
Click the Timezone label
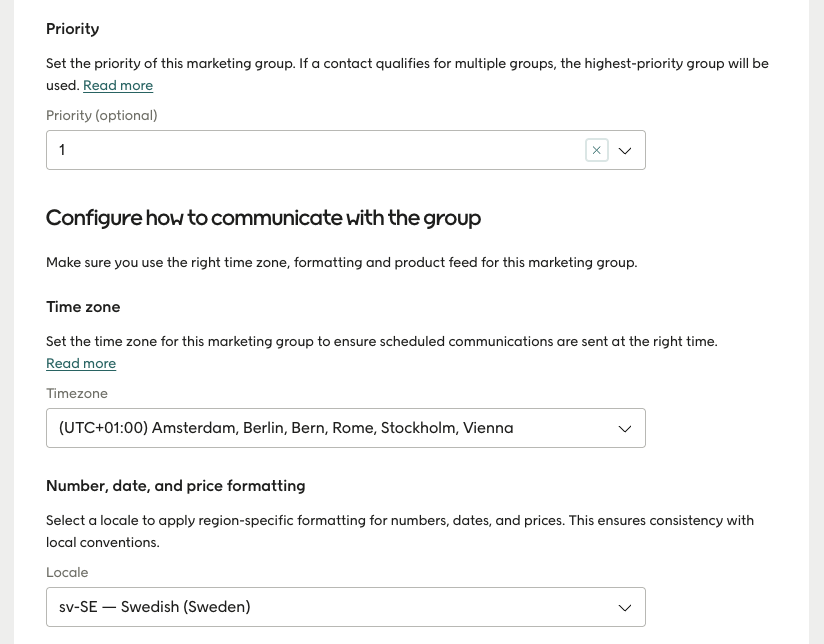(x=77, y=393)
